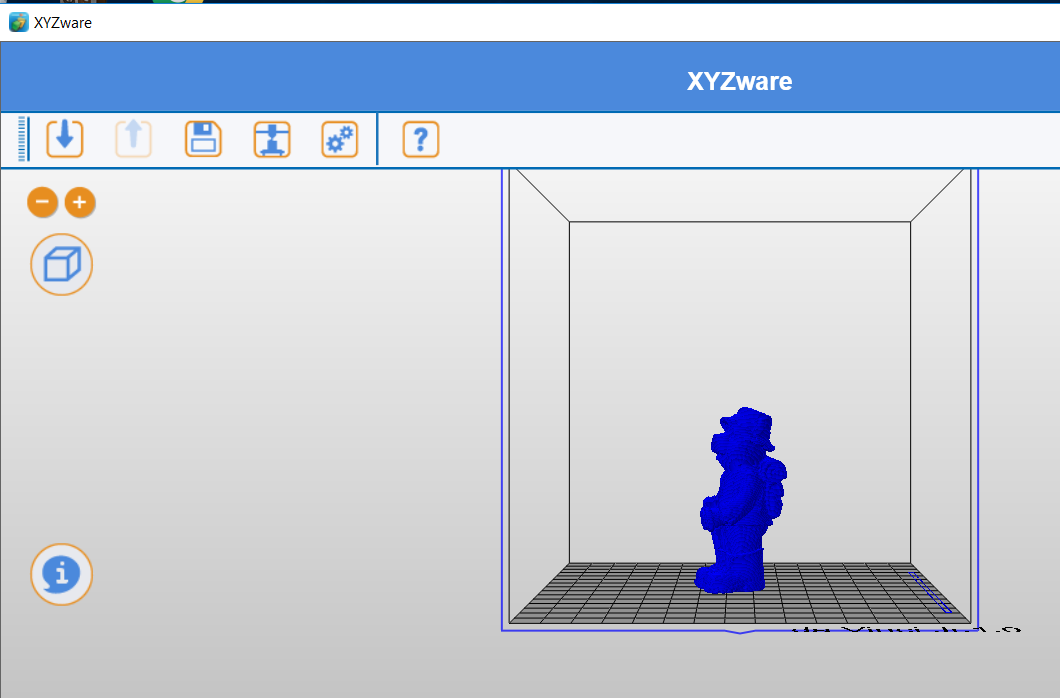This screenshot has width=1060, height=698.
Task: Click the toolbar grip handle
Action: (22, 139)
